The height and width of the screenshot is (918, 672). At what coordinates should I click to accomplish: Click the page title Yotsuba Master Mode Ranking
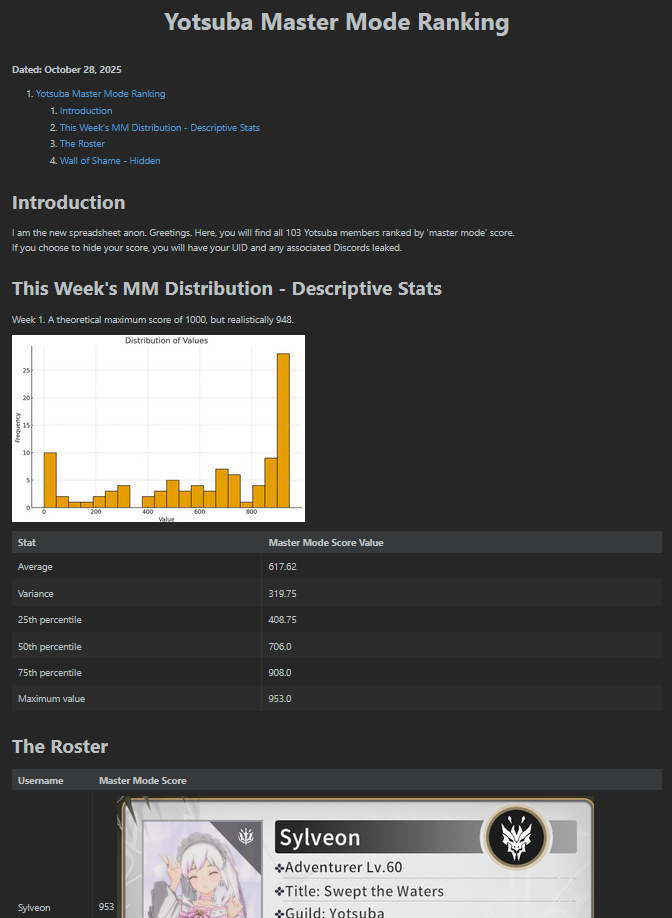pos(337,22)
